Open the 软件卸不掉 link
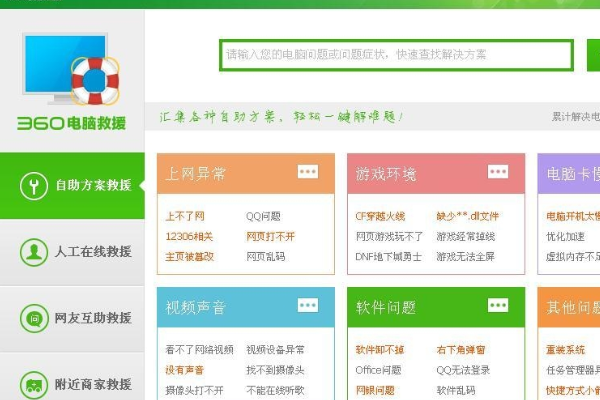The width and height of the screenshot is (600, 400). pyautogui.click(x=380, y=349)
